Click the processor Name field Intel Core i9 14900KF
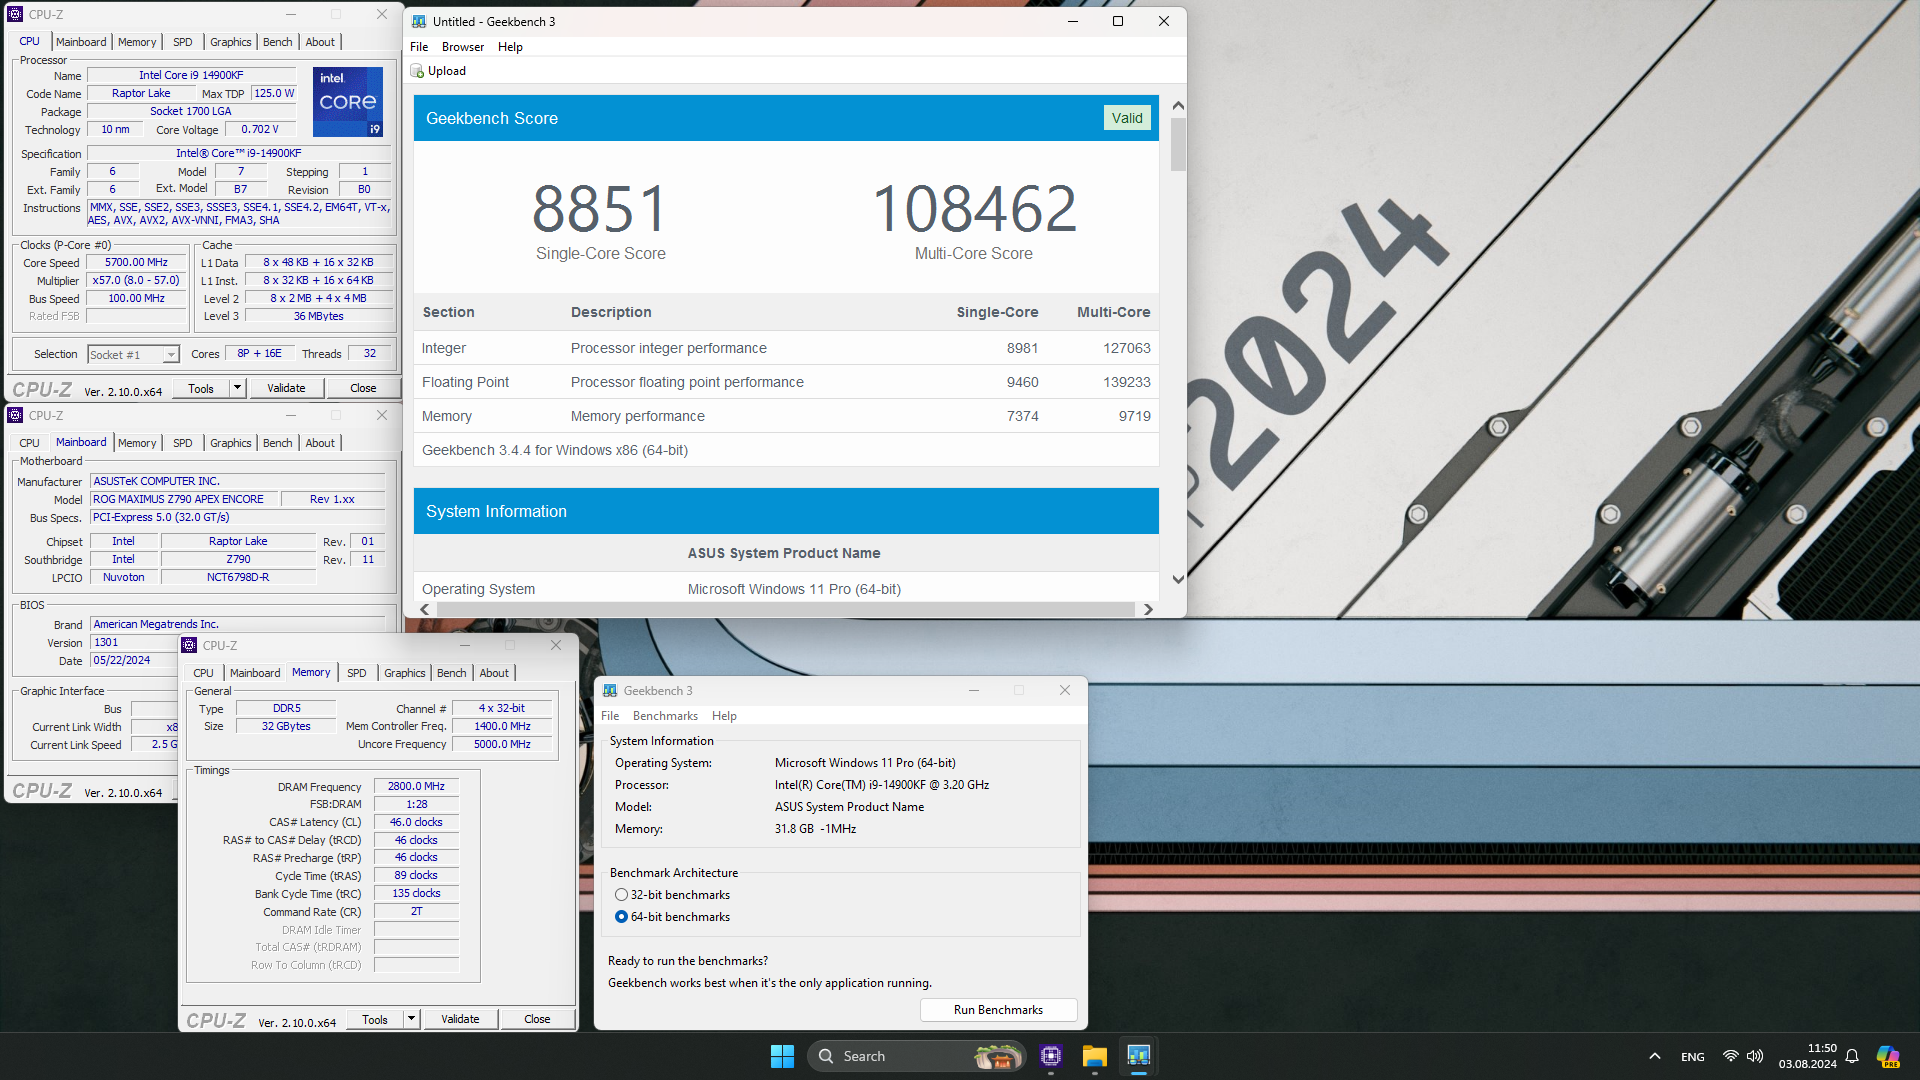The image size is (1920, 1080). click(x=191, y=75)
